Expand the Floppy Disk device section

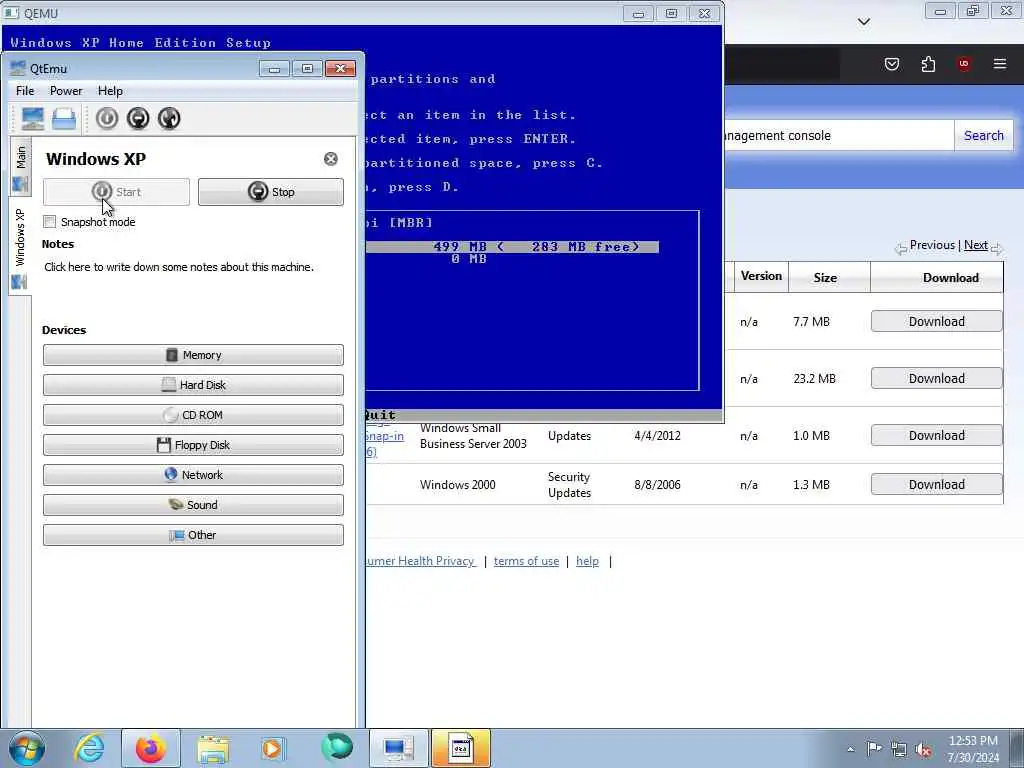[x=193, y=445]
